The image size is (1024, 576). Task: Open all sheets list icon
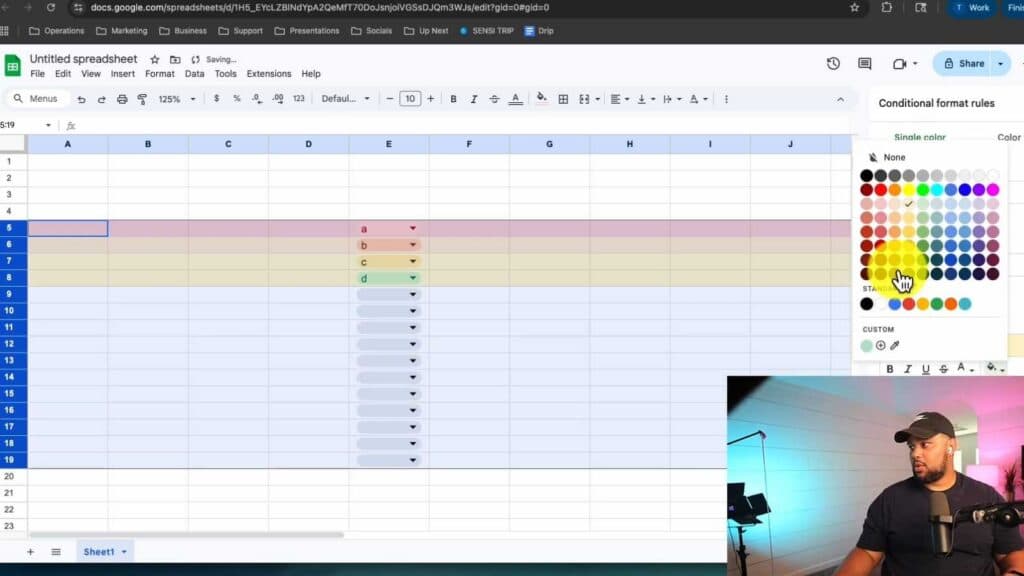(x=56, y=552)
